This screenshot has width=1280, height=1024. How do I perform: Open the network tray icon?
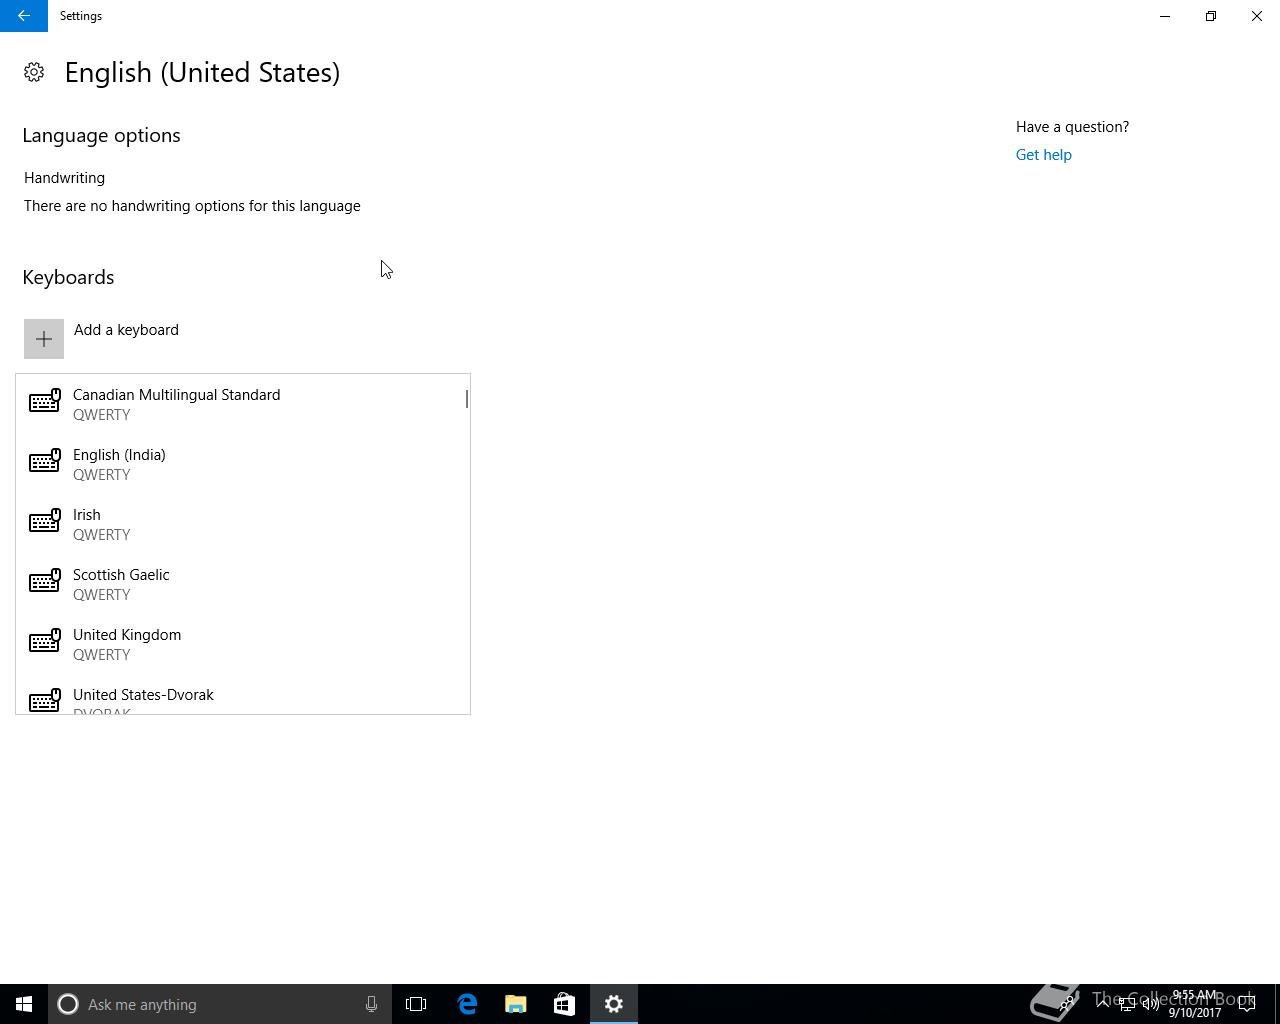click(1127, 1004)
